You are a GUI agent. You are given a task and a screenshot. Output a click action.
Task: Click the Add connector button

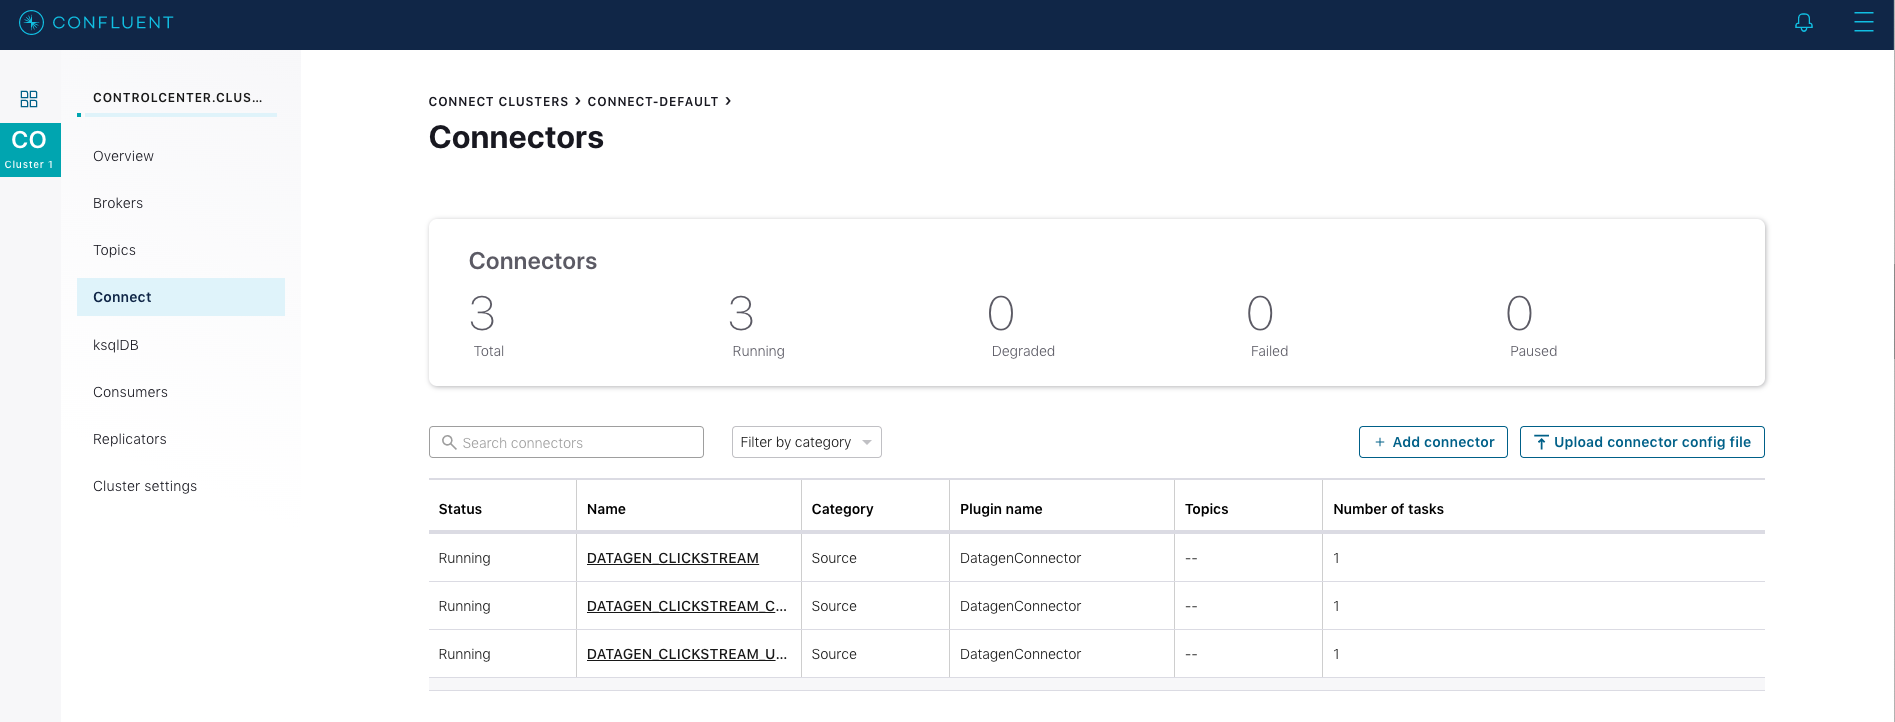pyautogui.click(x=1432, y=442)
